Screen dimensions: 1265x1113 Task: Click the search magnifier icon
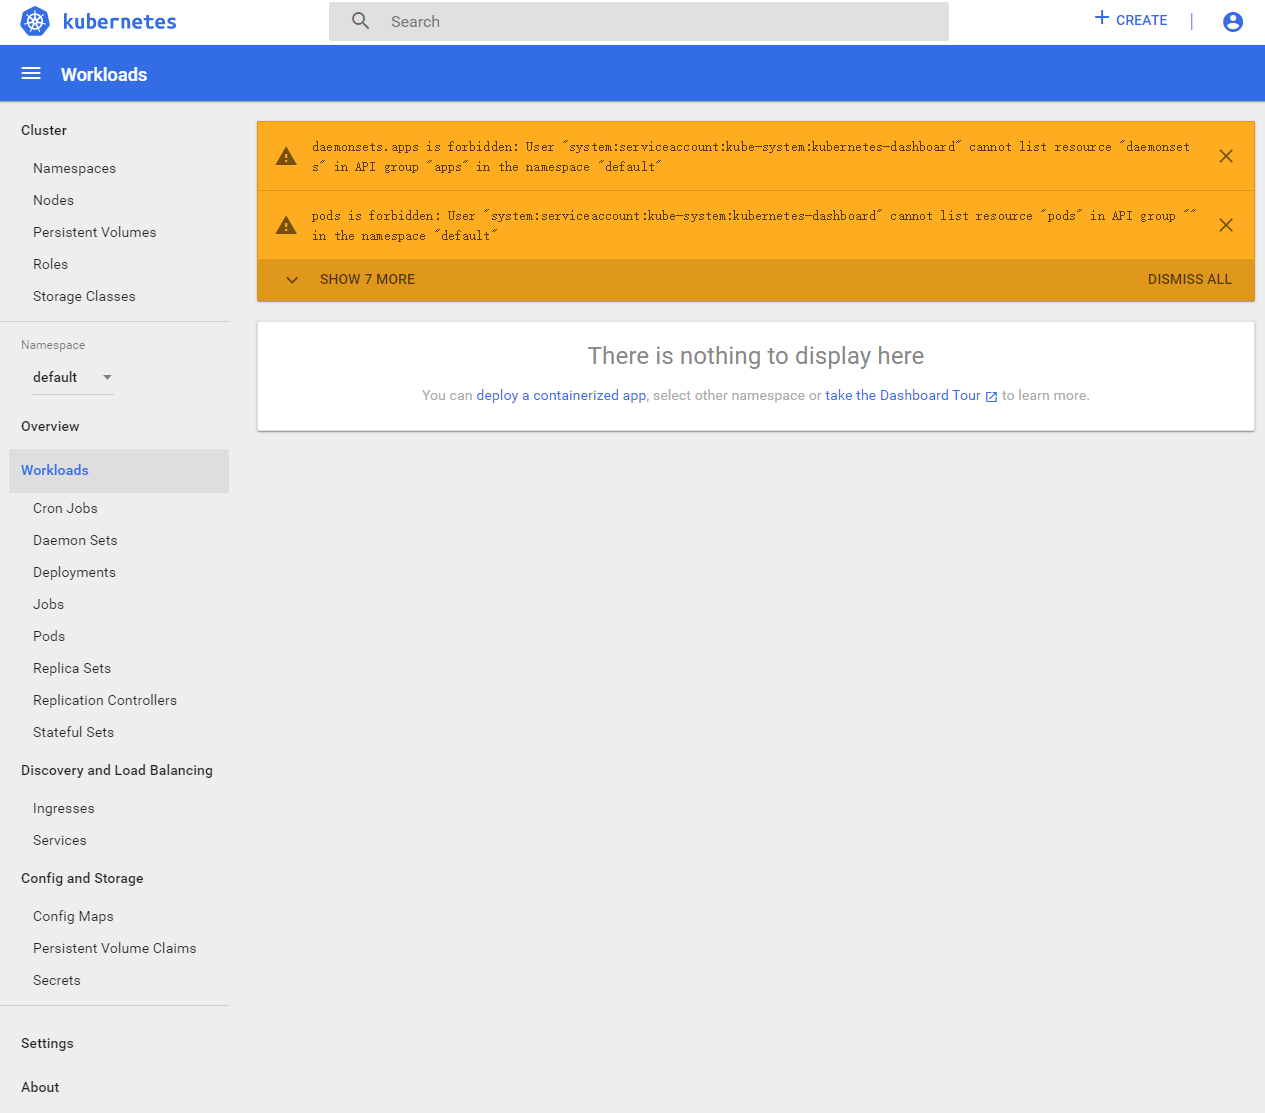[361, 21]
